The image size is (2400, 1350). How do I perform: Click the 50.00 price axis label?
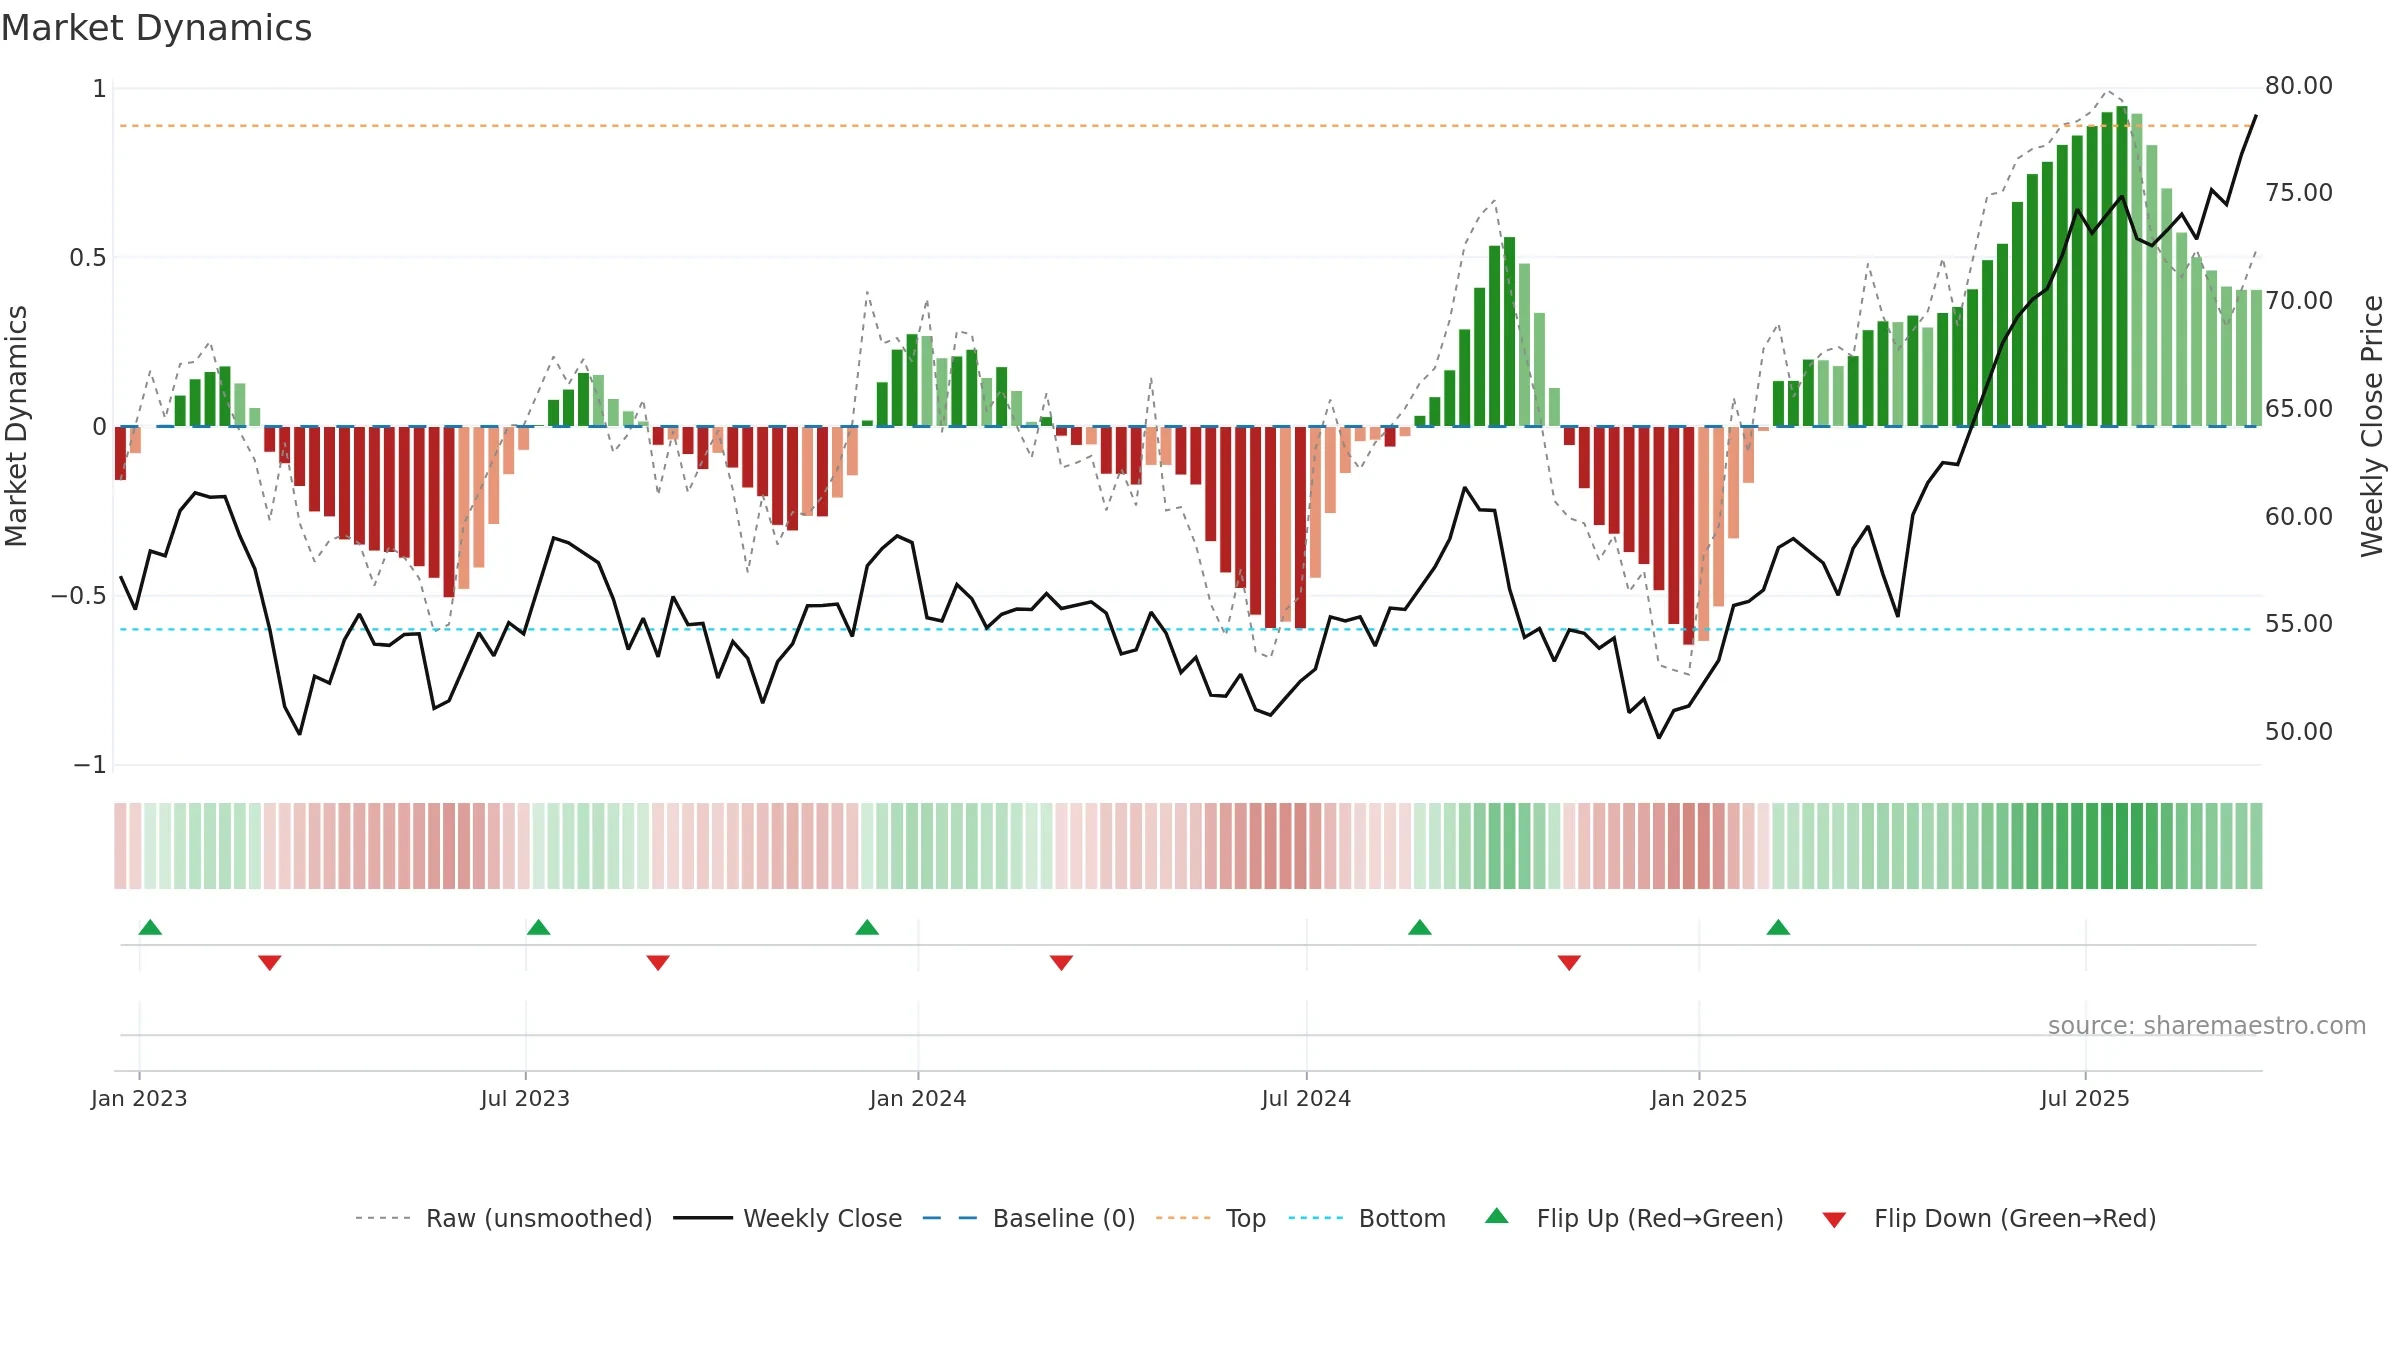coord(2299,731)
